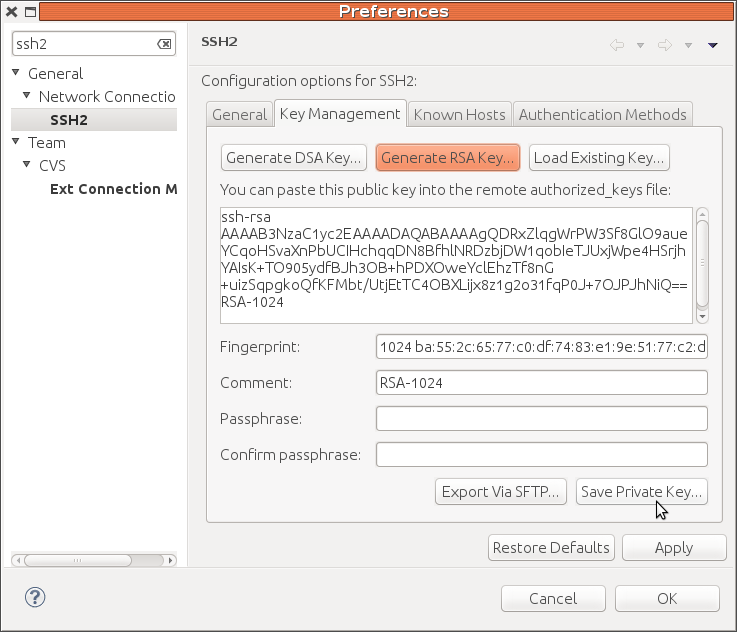Open the help question mark icon
Viewport: 737px width, 632px height.
click(35, 597)
